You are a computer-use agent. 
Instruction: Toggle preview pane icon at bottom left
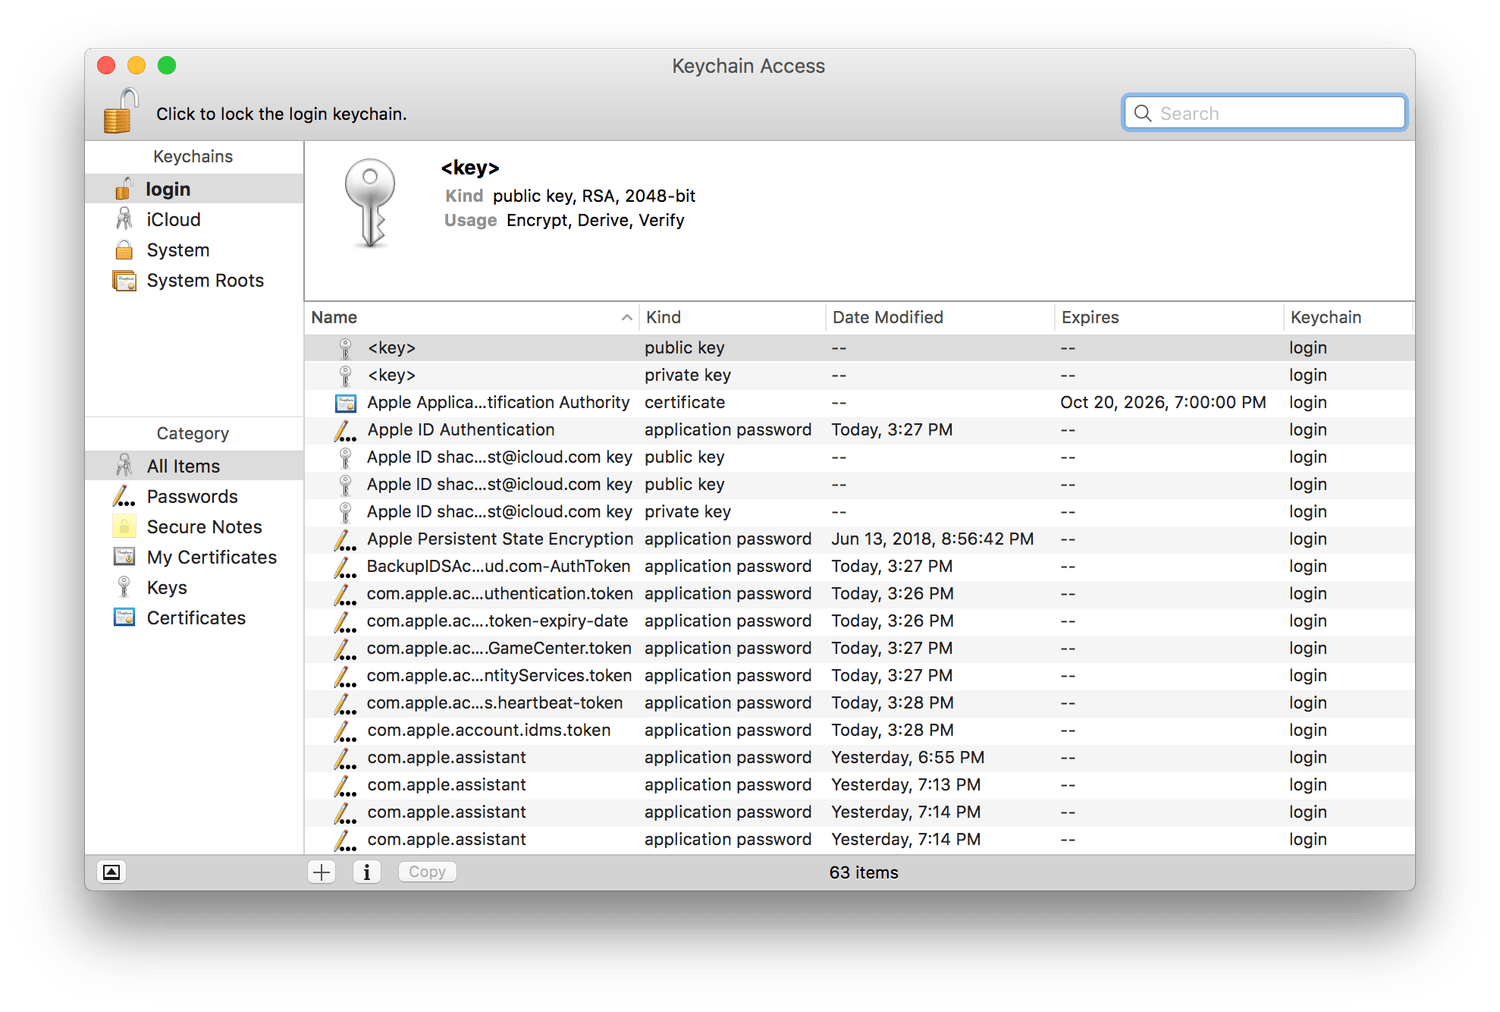pyautogui.click(x=112, y=872)
